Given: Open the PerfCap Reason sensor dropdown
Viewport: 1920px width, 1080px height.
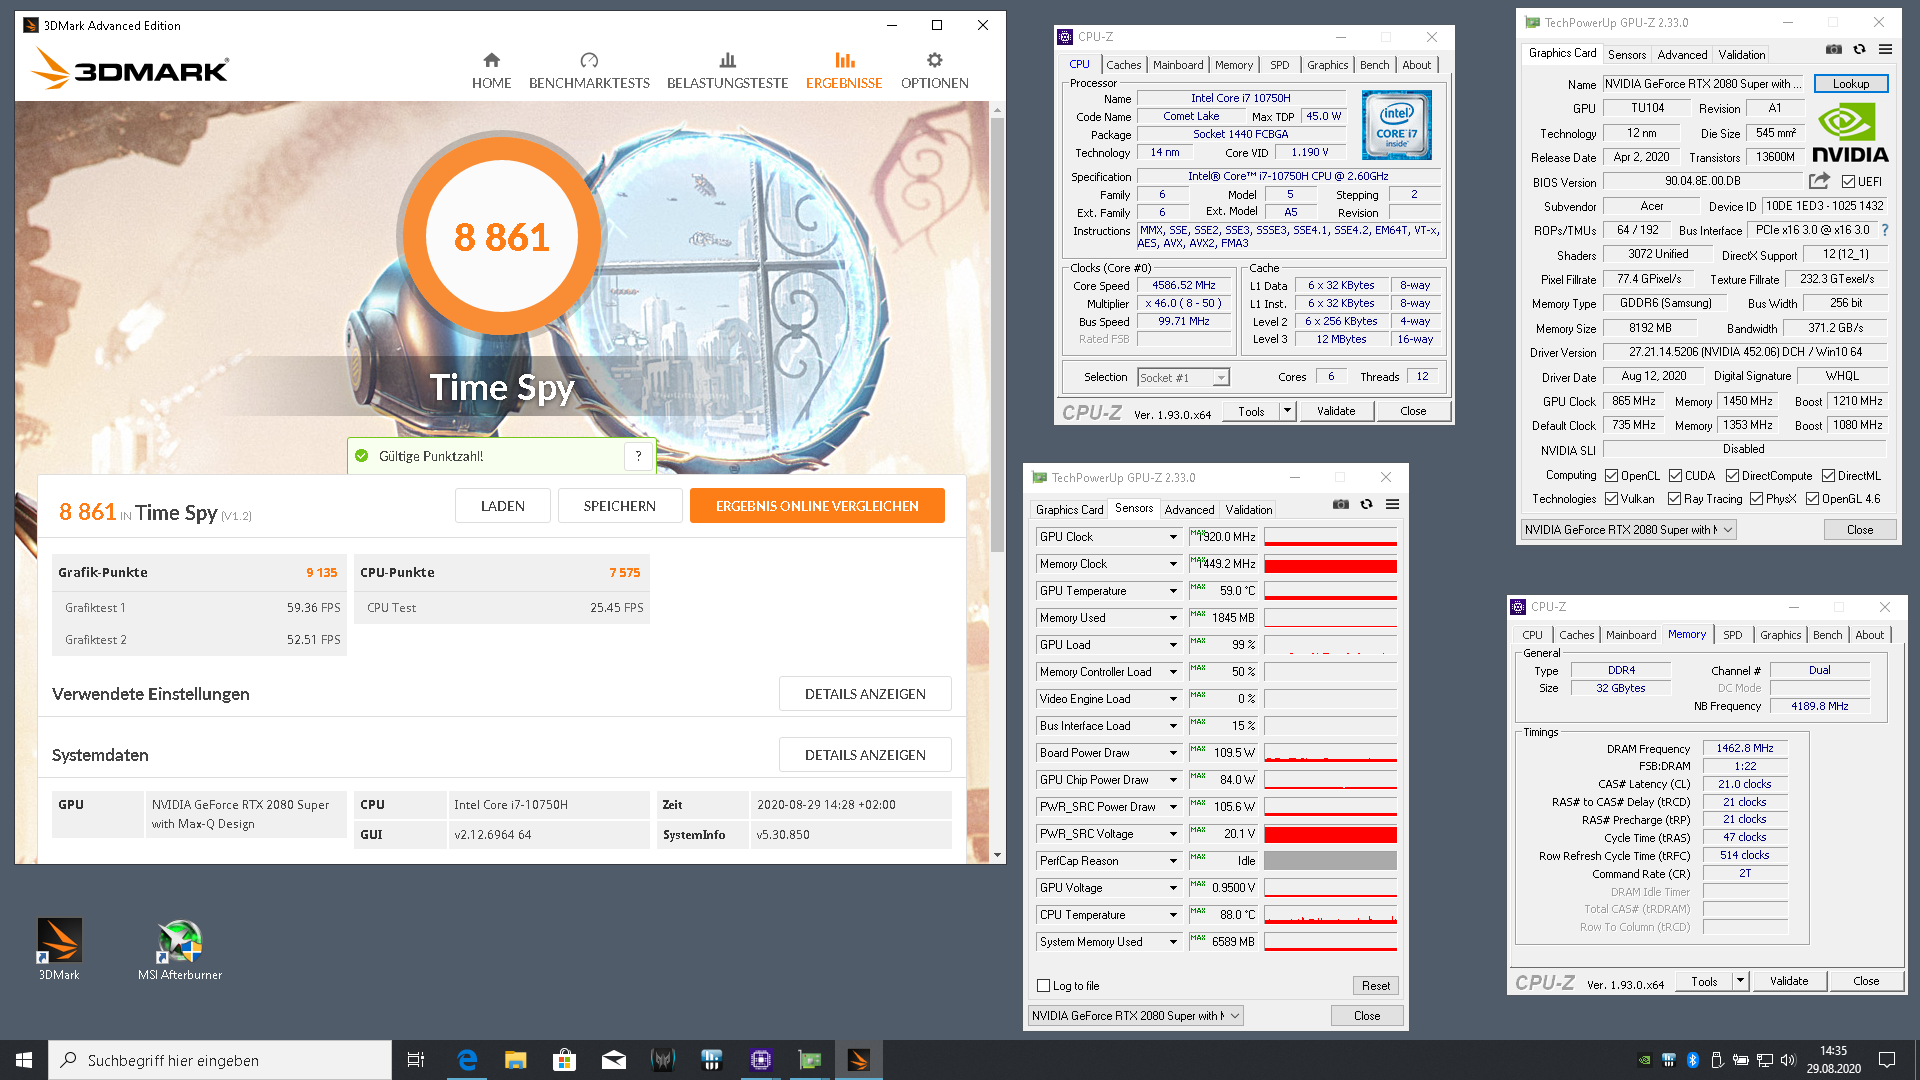Looking at the screenshot, I should point(1173,861).
